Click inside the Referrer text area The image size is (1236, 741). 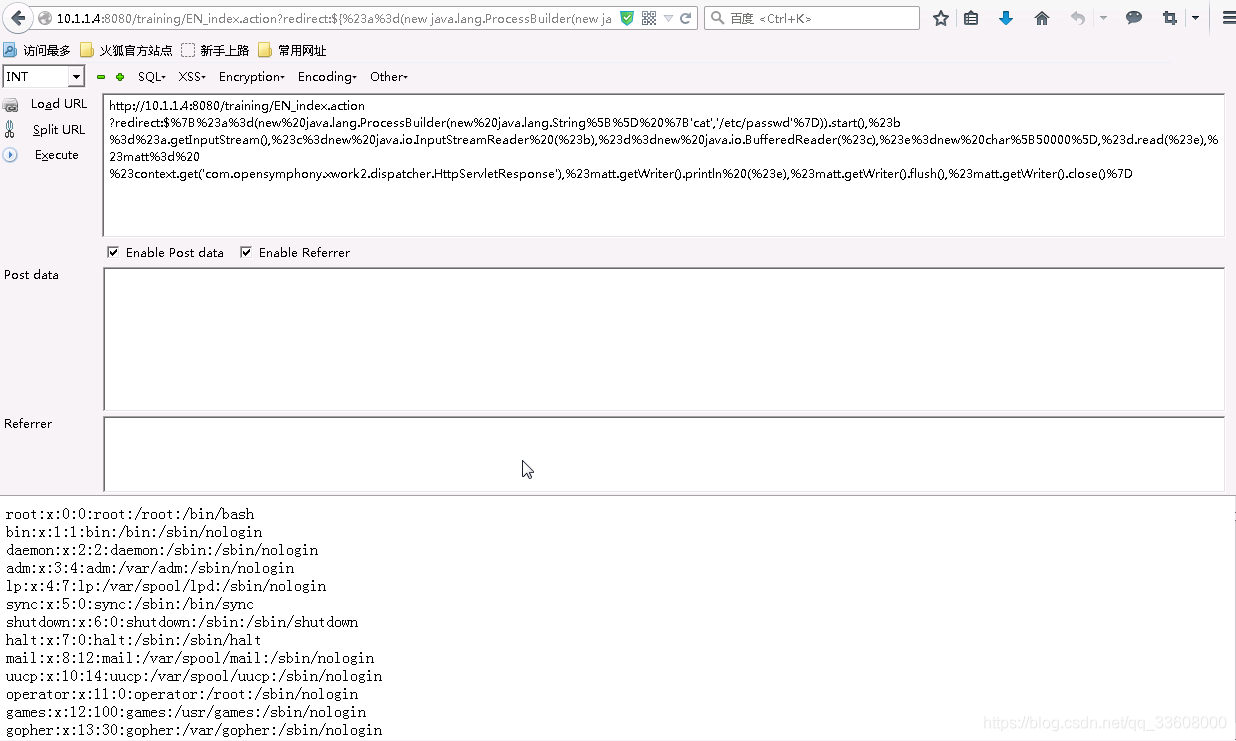tap(663, 454)
